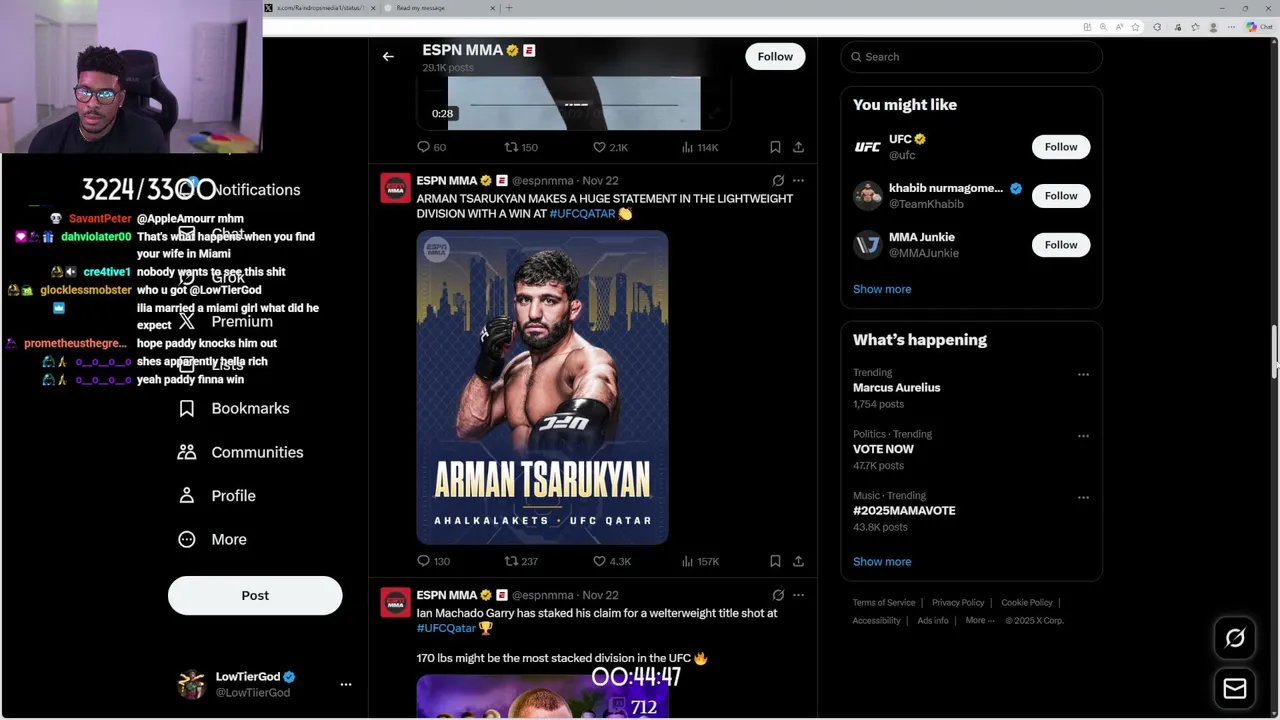Share the Arman Tsarukyan post

click(798, 561)
